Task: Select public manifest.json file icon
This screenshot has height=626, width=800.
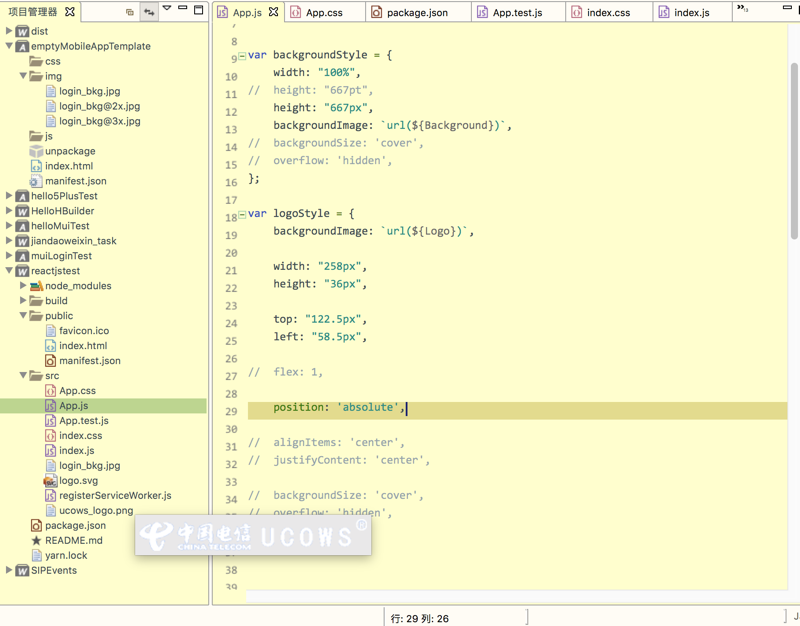Action: pos(51,361)
